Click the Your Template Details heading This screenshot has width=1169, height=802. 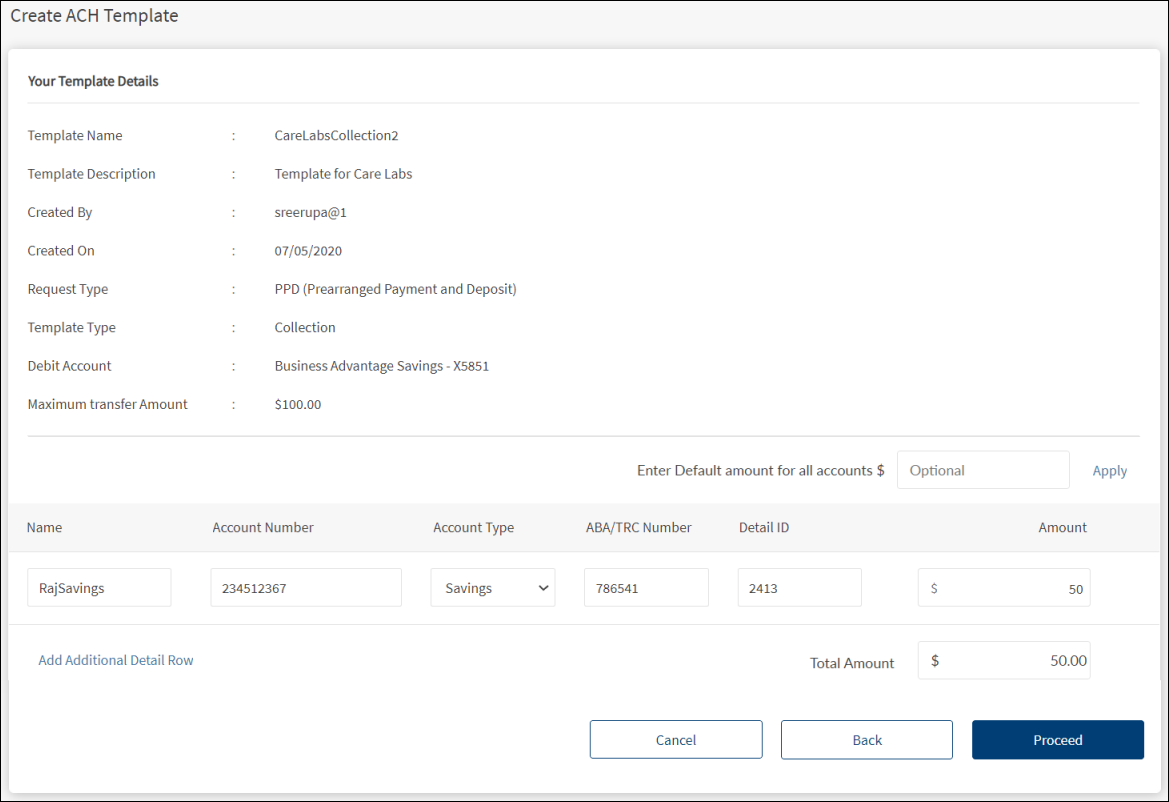pos(93,81)
